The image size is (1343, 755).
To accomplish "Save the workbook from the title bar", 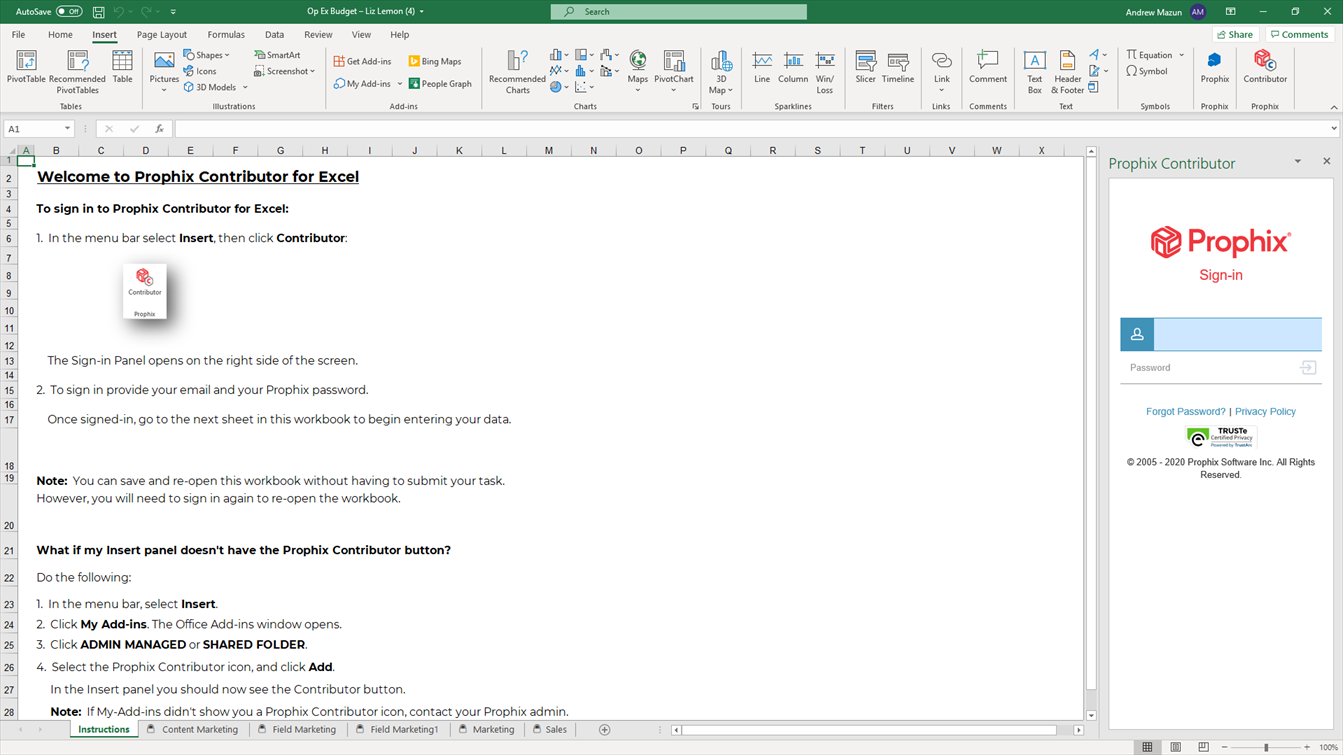I will 98,12.
